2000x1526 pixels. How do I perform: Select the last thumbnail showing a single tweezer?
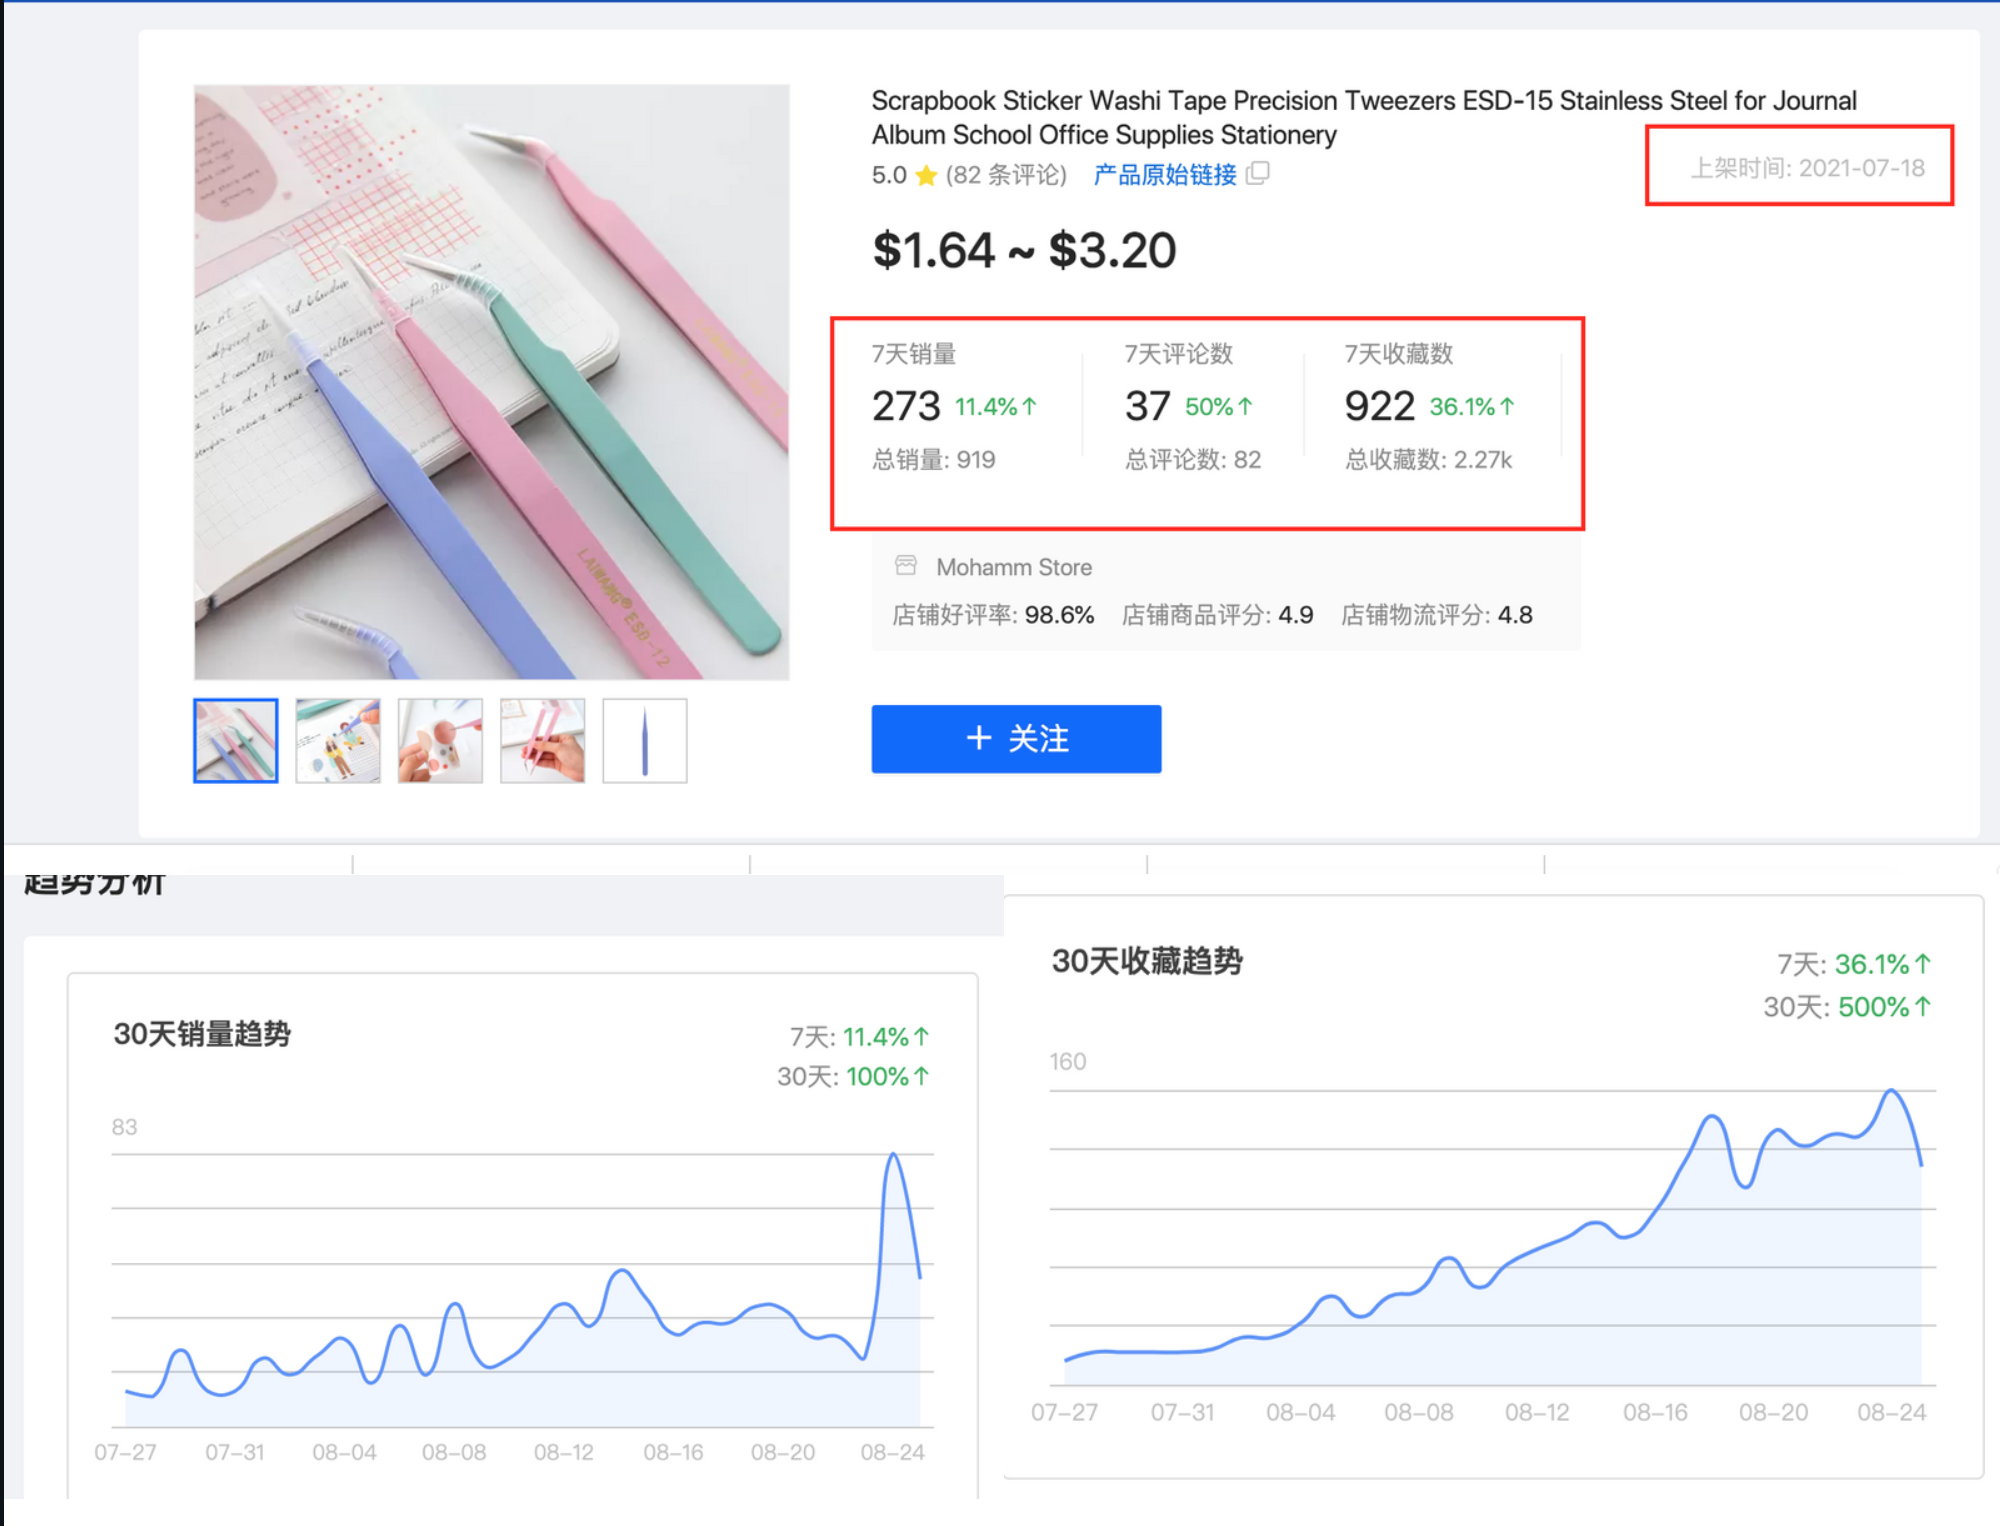(644, 739)
